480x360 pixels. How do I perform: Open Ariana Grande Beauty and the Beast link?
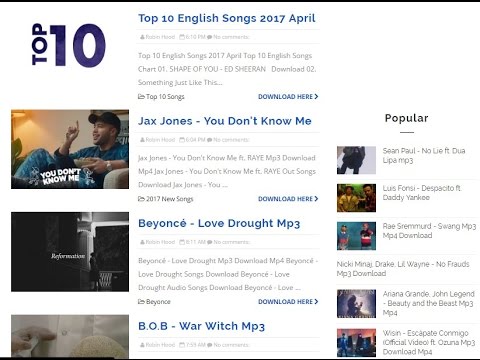tap(429, 303)
